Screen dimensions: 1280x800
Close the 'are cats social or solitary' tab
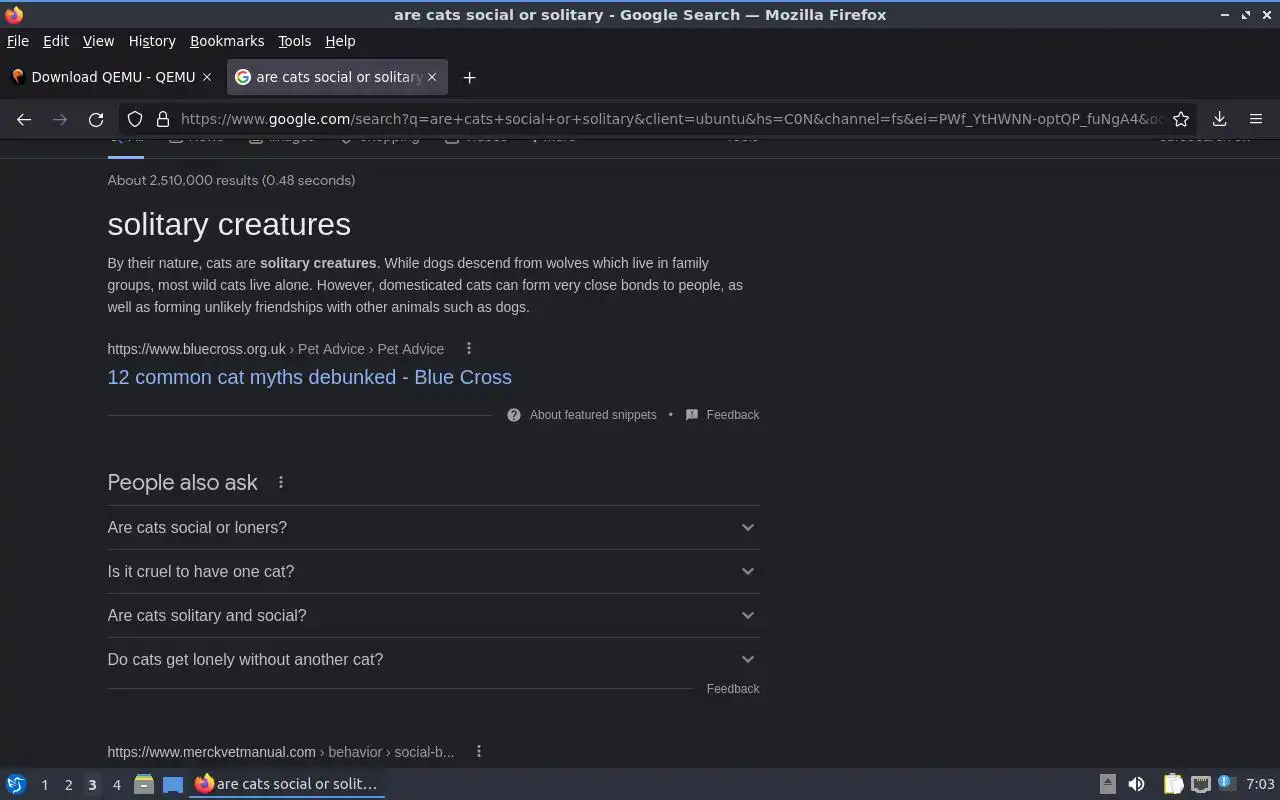pos(432,77)
